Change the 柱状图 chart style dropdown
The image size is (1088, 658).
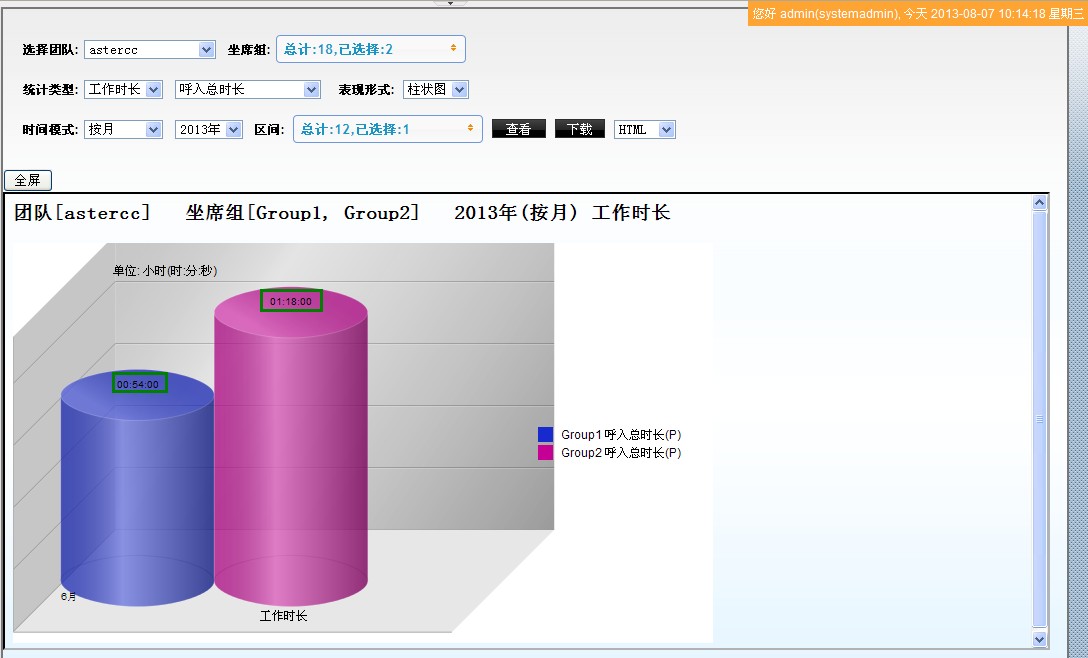pyautogui.click(x=436, y=90)
